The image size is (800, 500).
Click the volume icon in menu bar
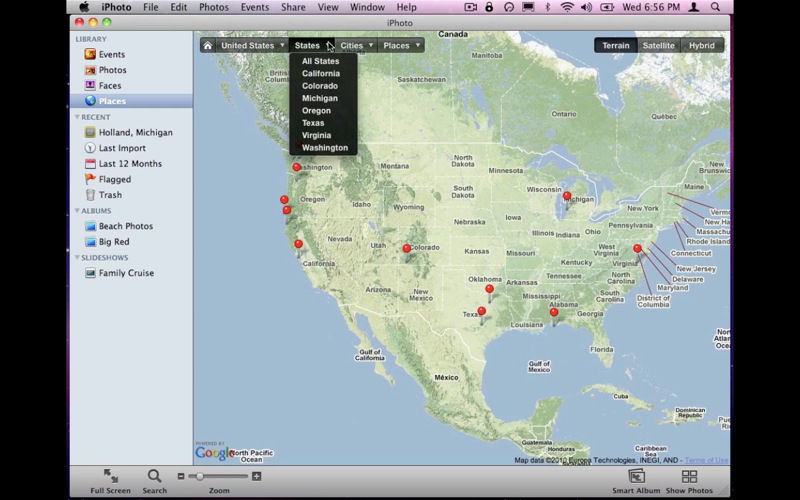[586, 7]
